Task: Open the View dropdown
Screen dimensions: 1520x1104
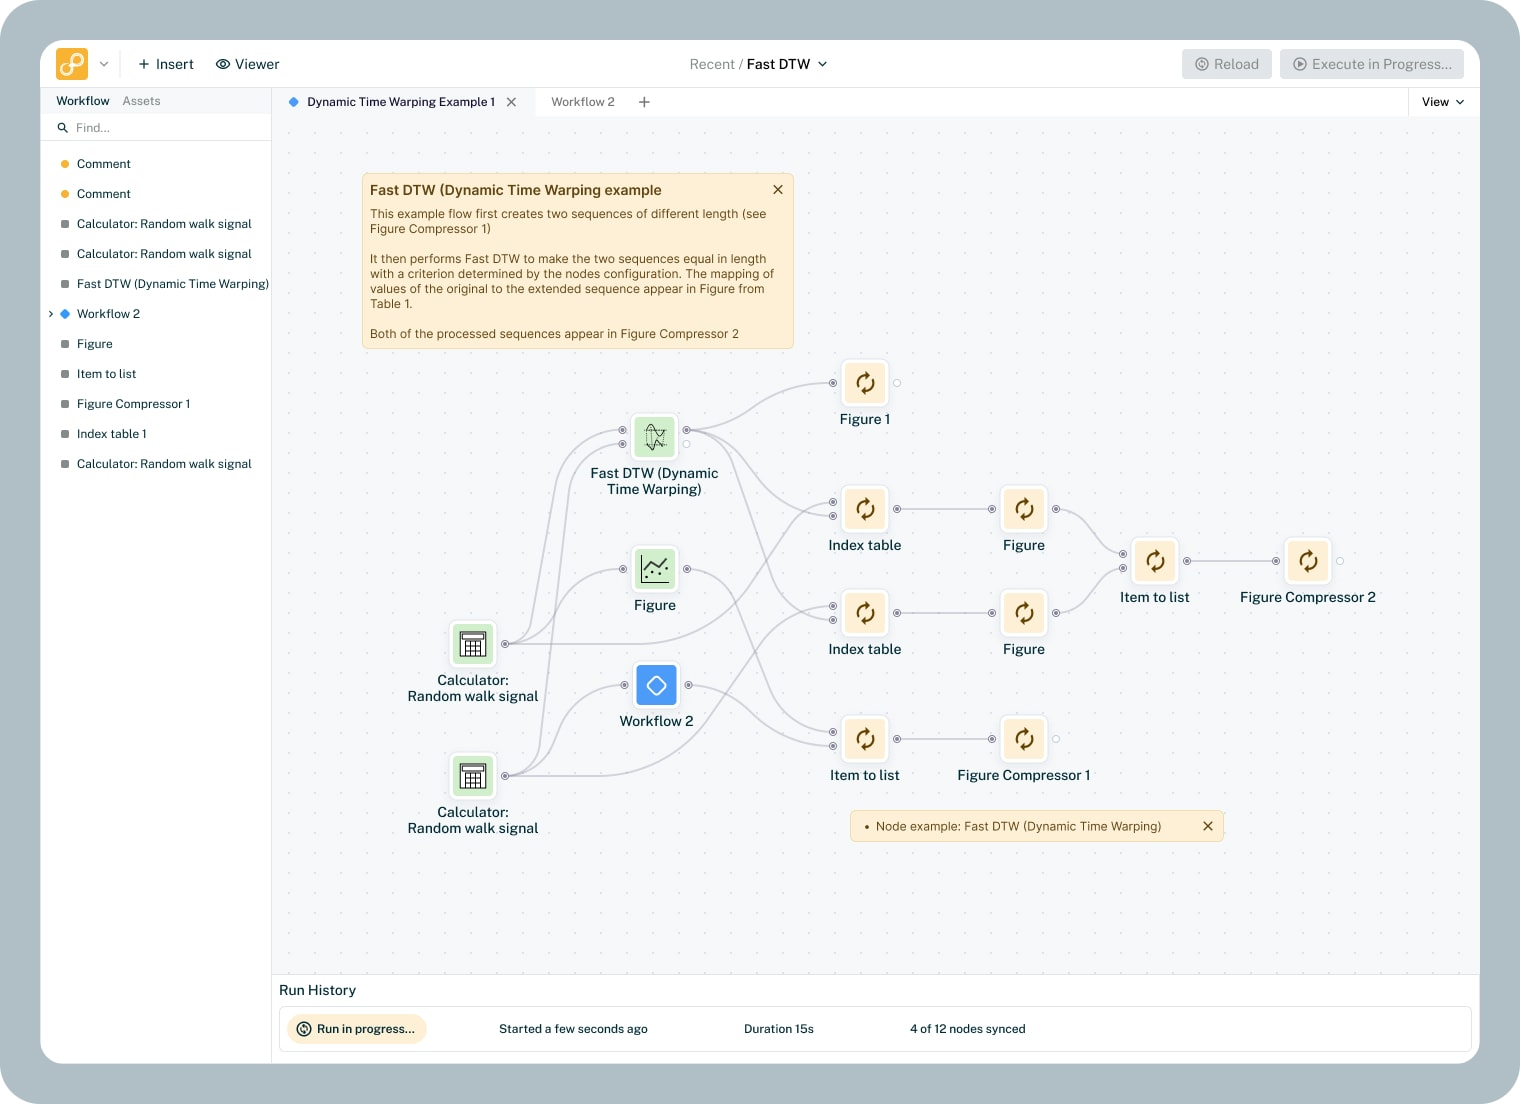Action: pyautogui.click(x=1443, y=102)
